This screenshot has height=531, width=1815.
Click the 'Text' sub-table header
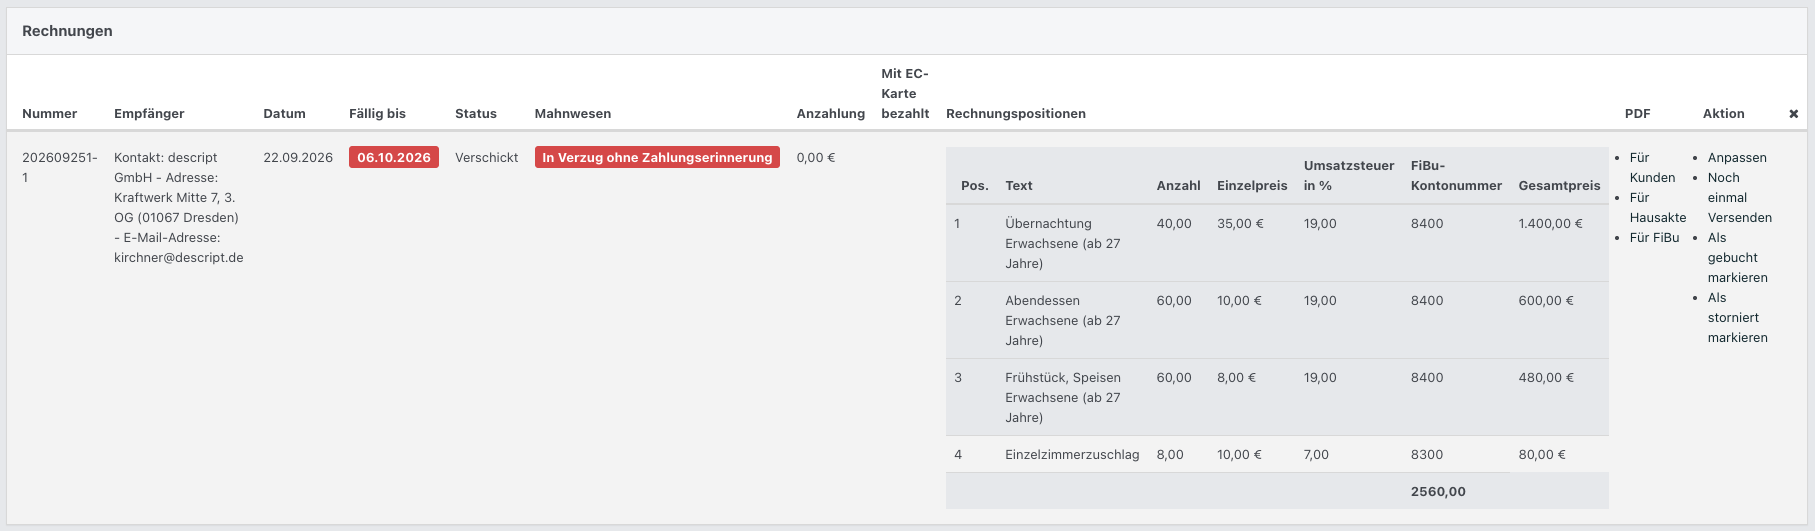(x=1018, y=186)
